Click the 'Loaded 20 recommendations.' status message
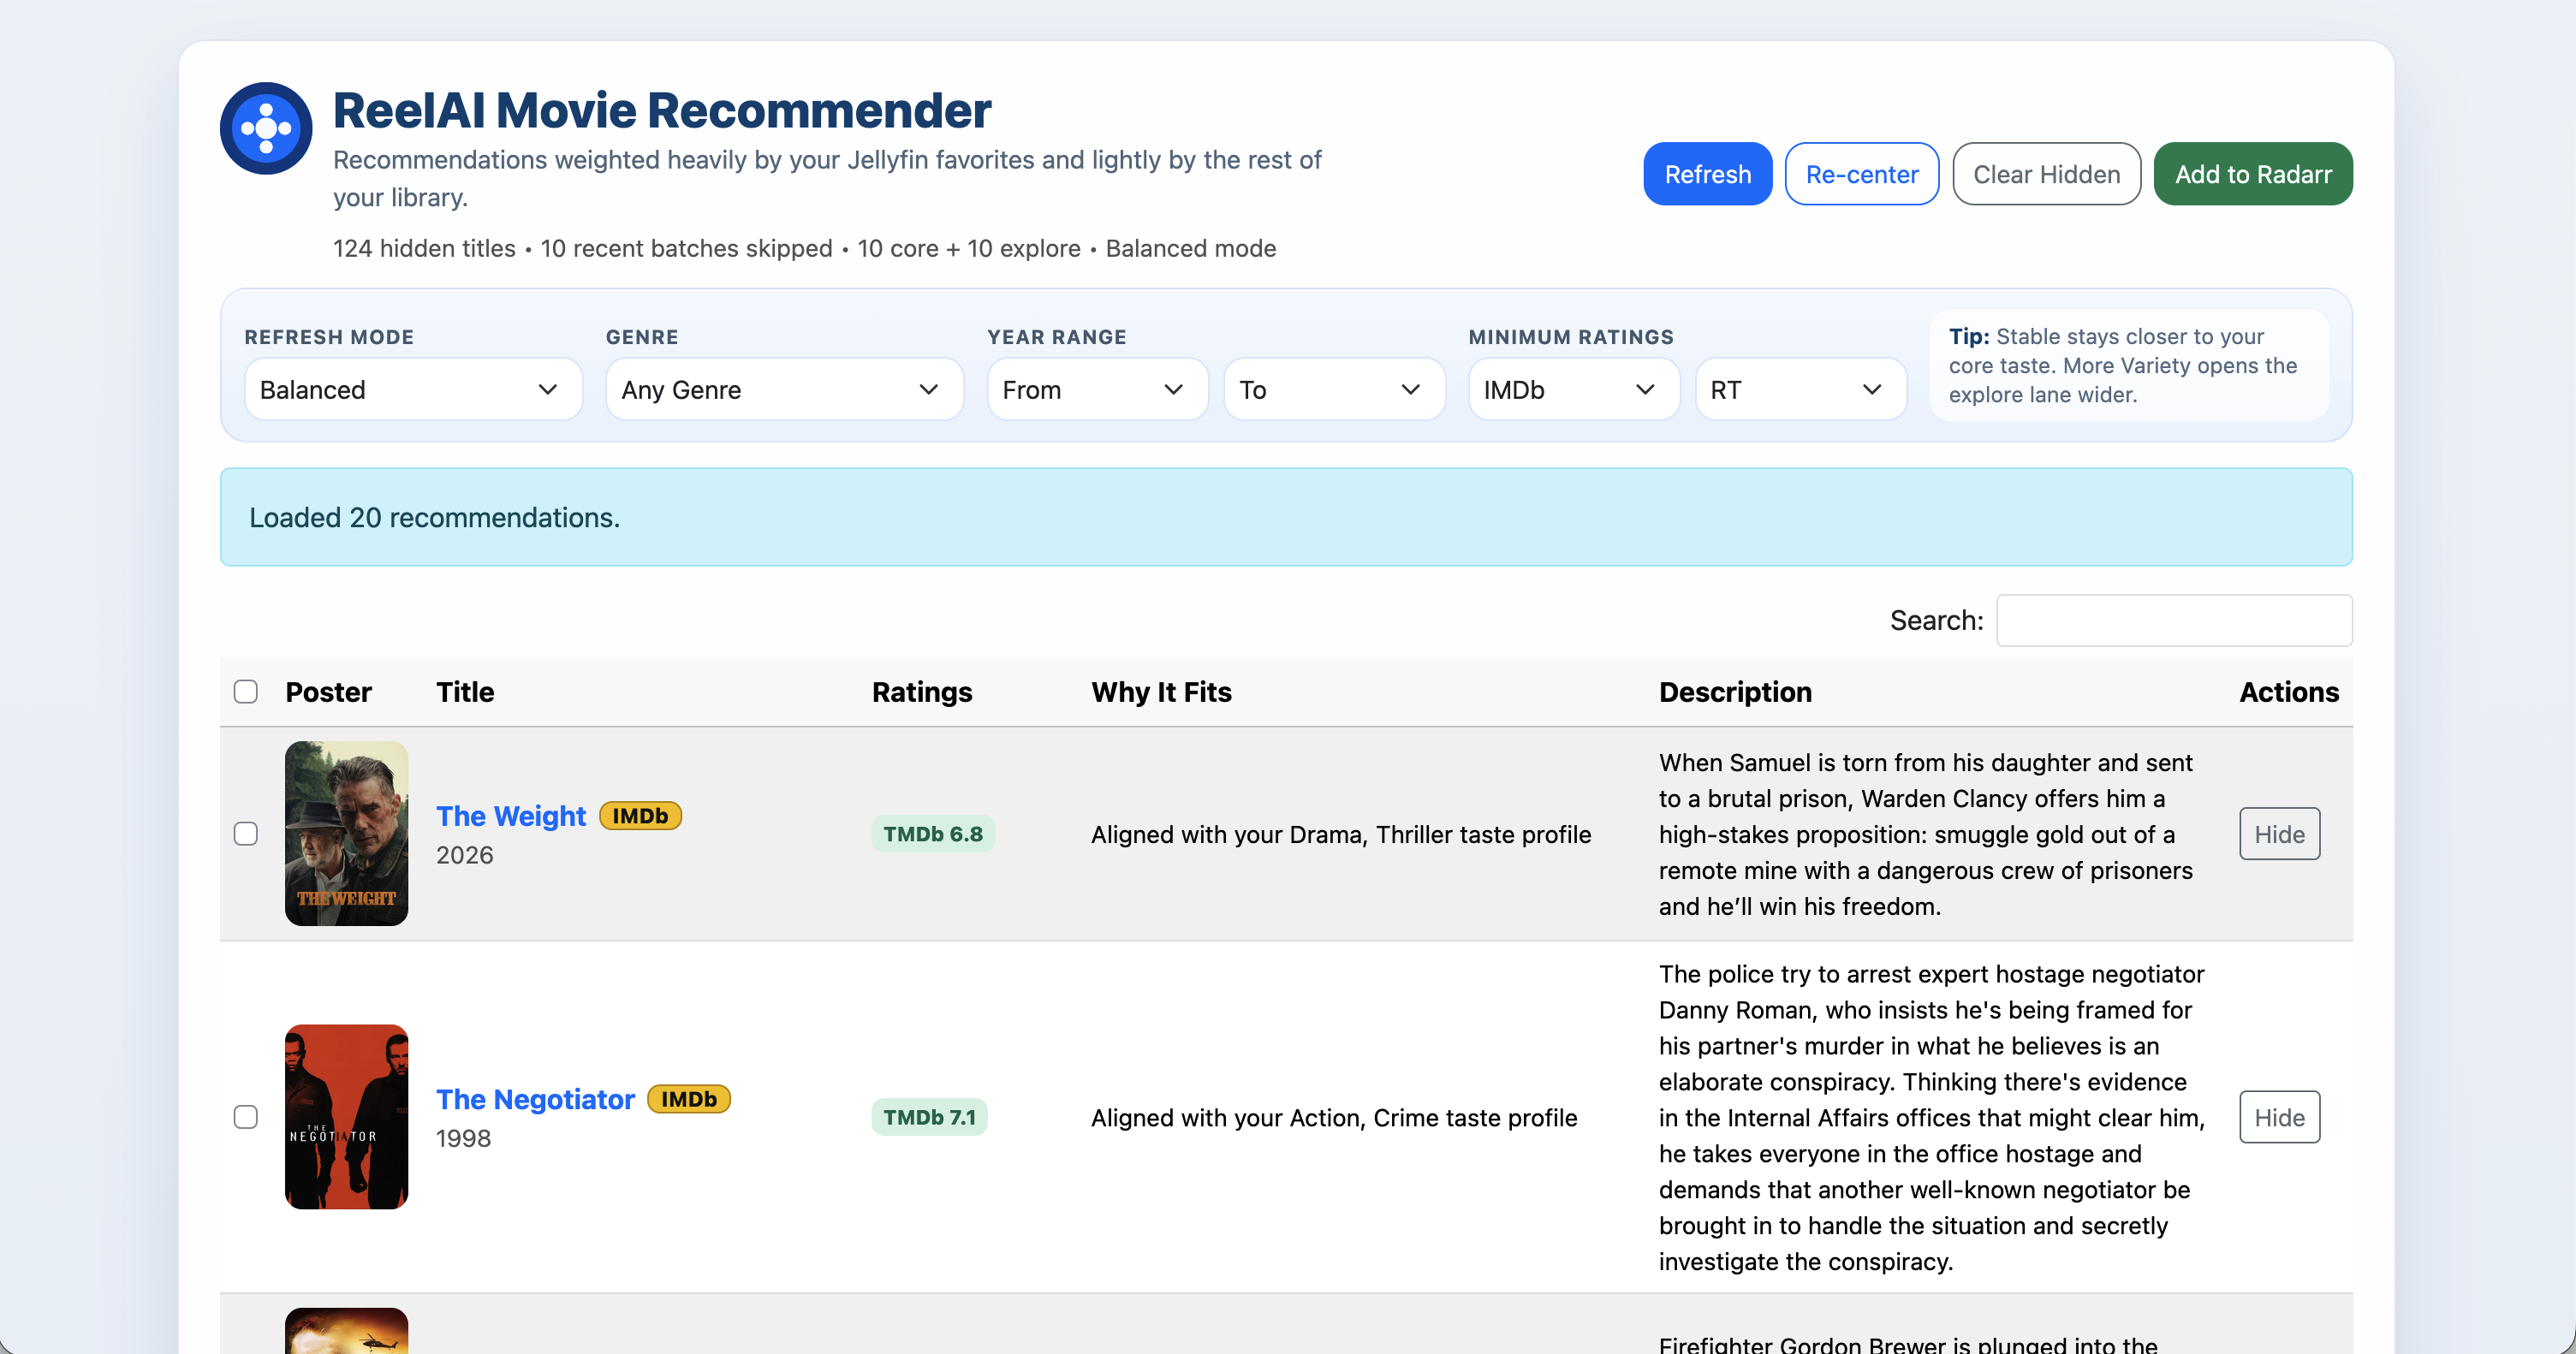The height and width of the screenshot is (1354, 2576). [434, 518]
